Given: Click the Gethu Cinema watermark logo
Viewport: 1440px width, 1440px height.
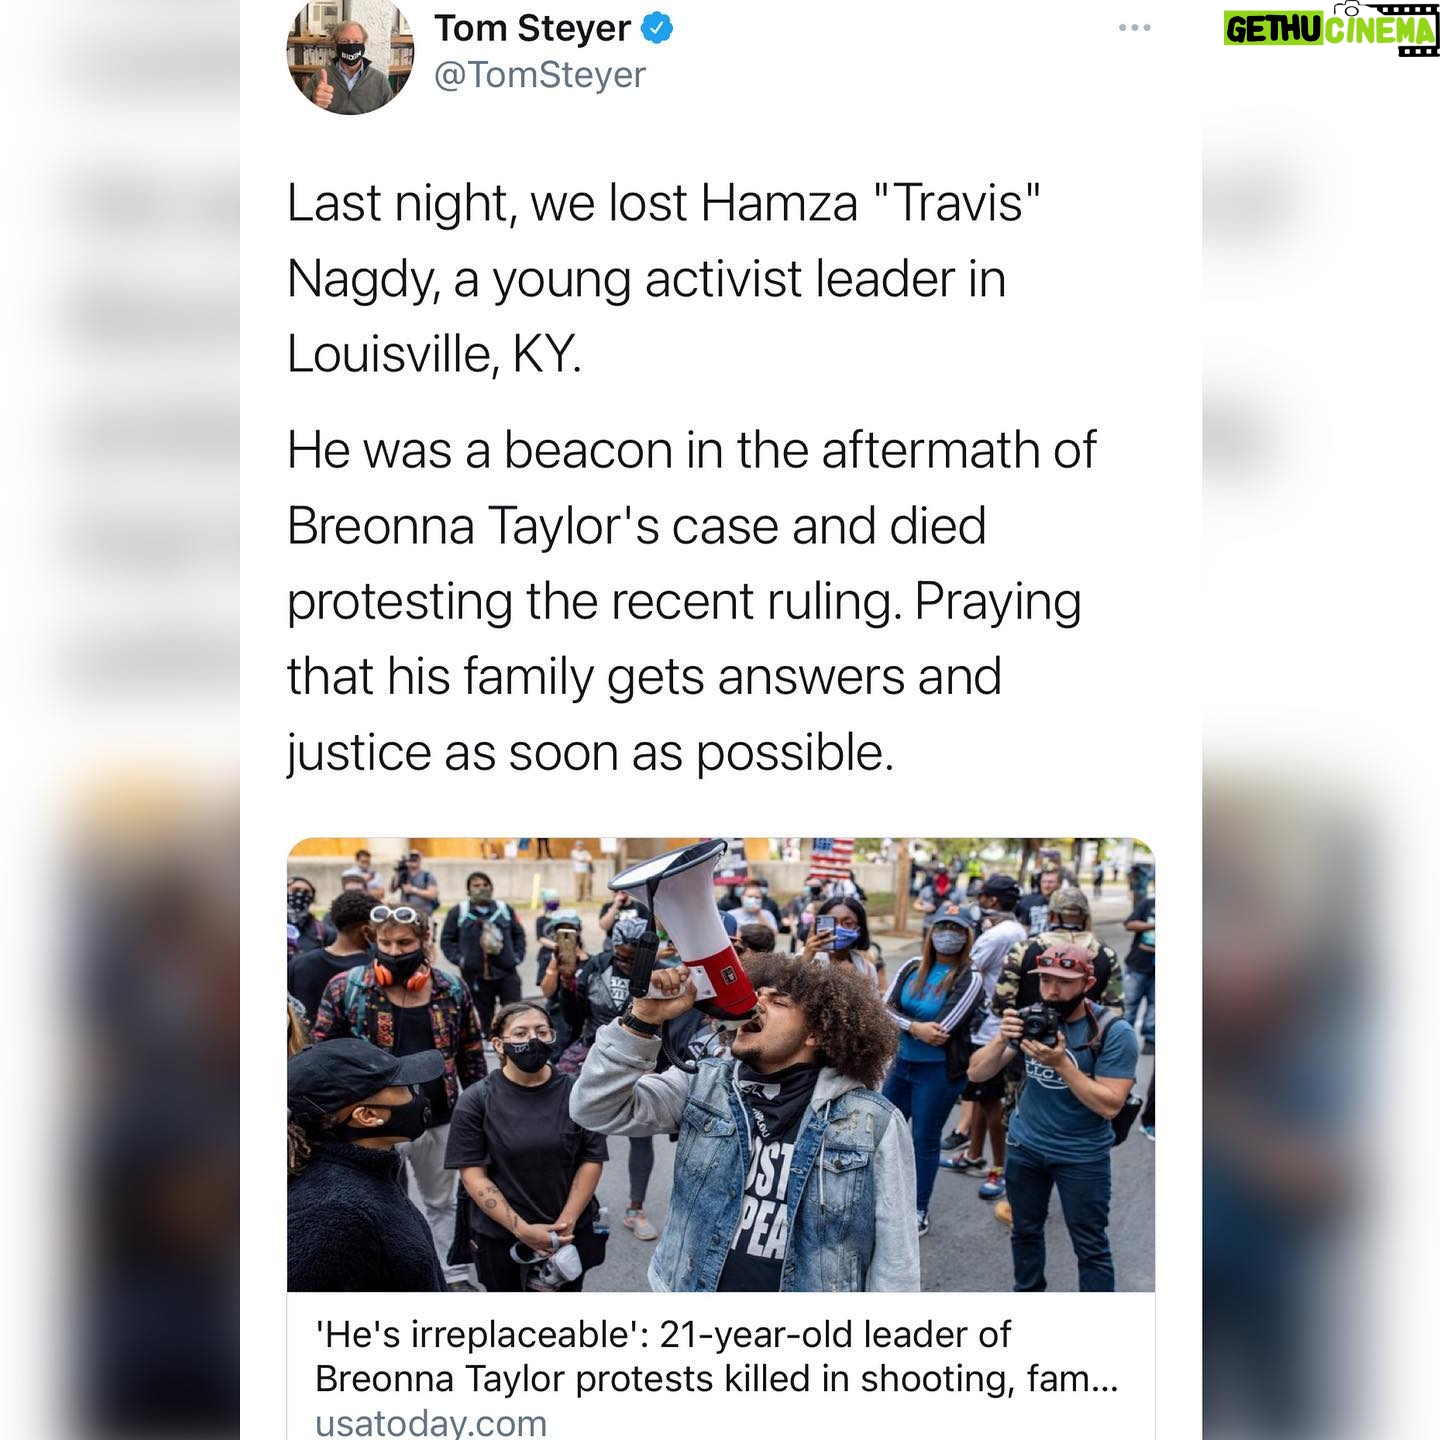Looking at the screenshot, I should point(1331,28).
